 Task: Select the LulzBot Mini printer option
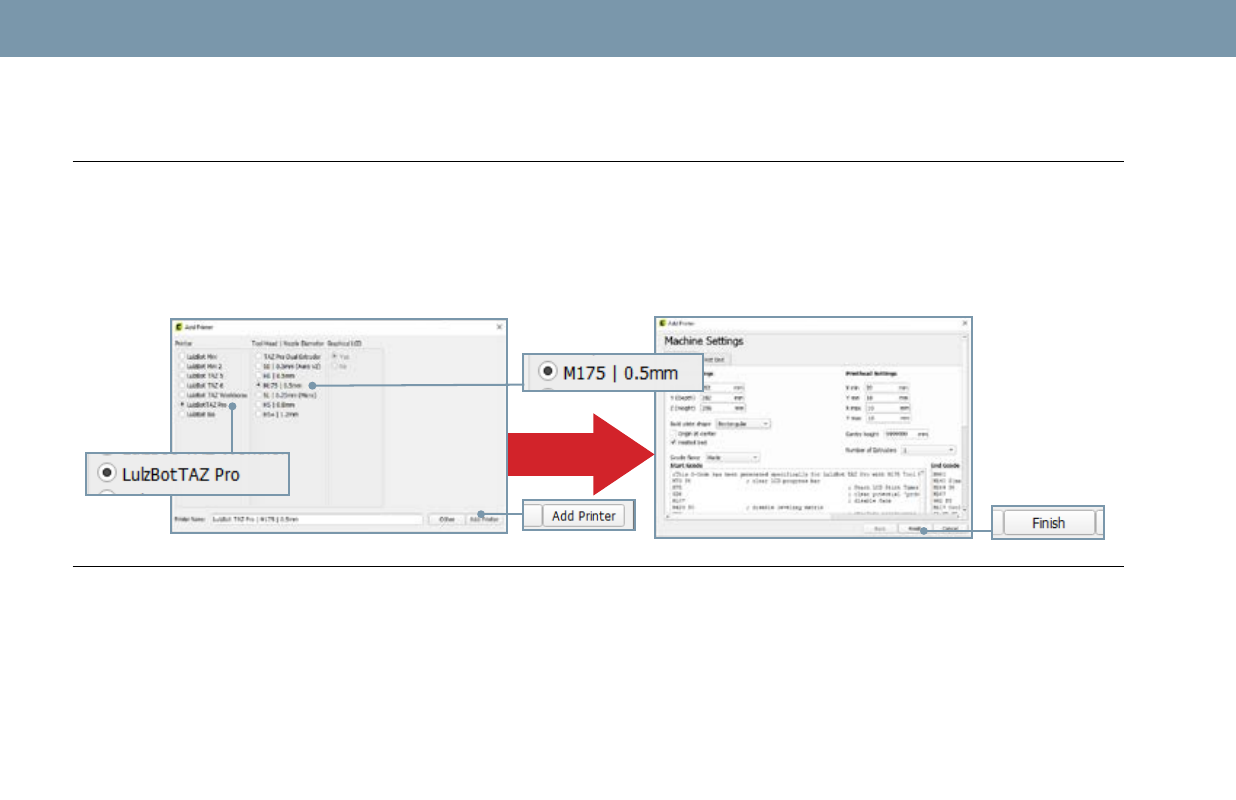point(183,355)
